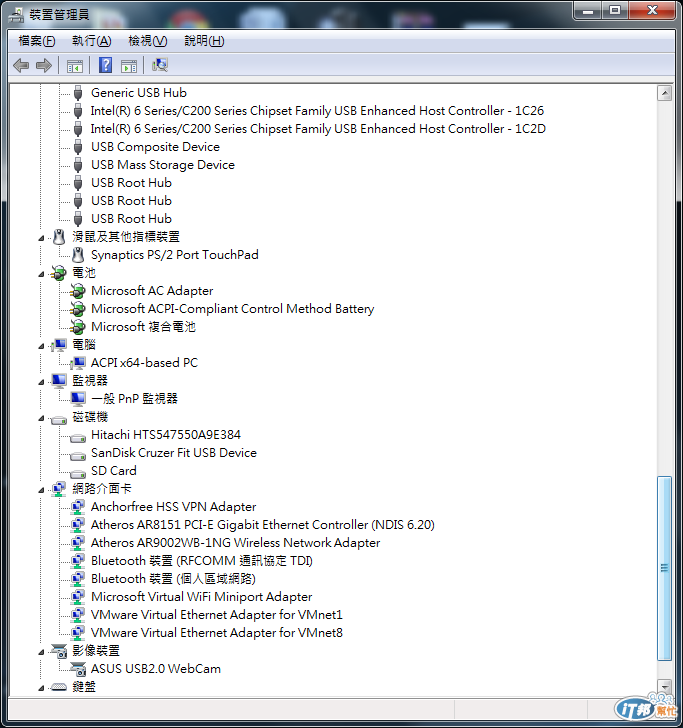Open the blue question-mark Help toolbar icon

(x=105, y=65)
